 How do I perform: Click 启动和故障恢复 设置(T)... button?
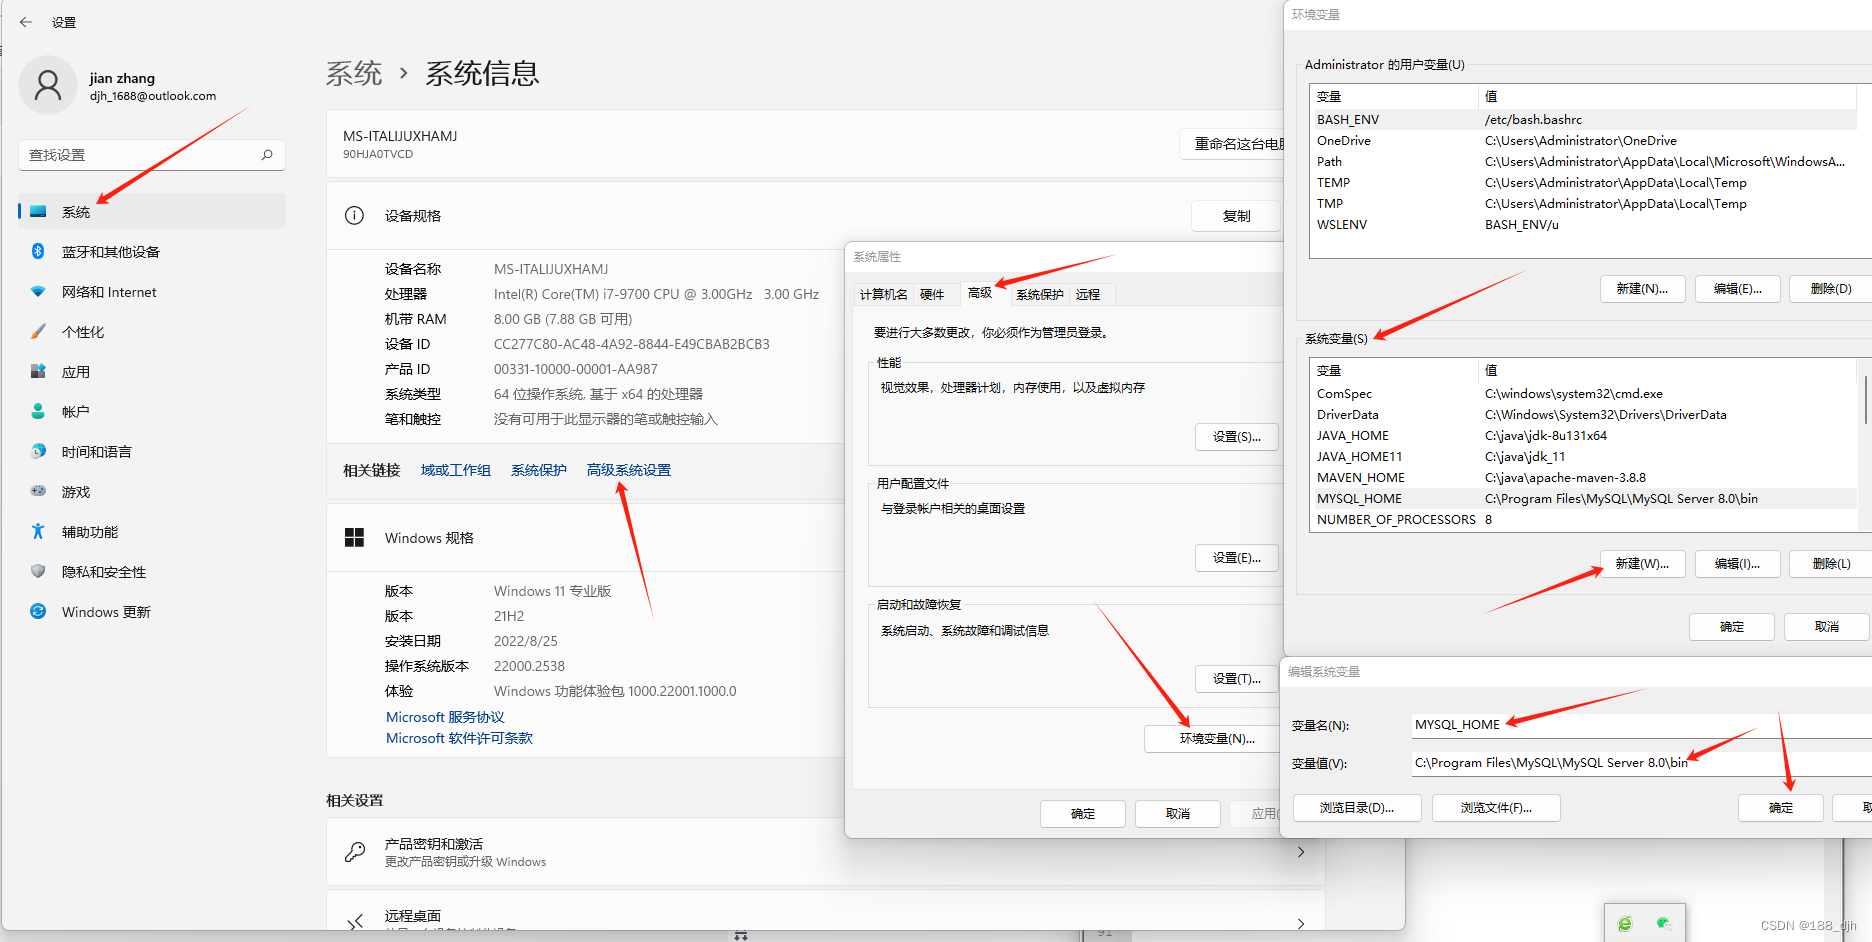tap(1237, 679)
